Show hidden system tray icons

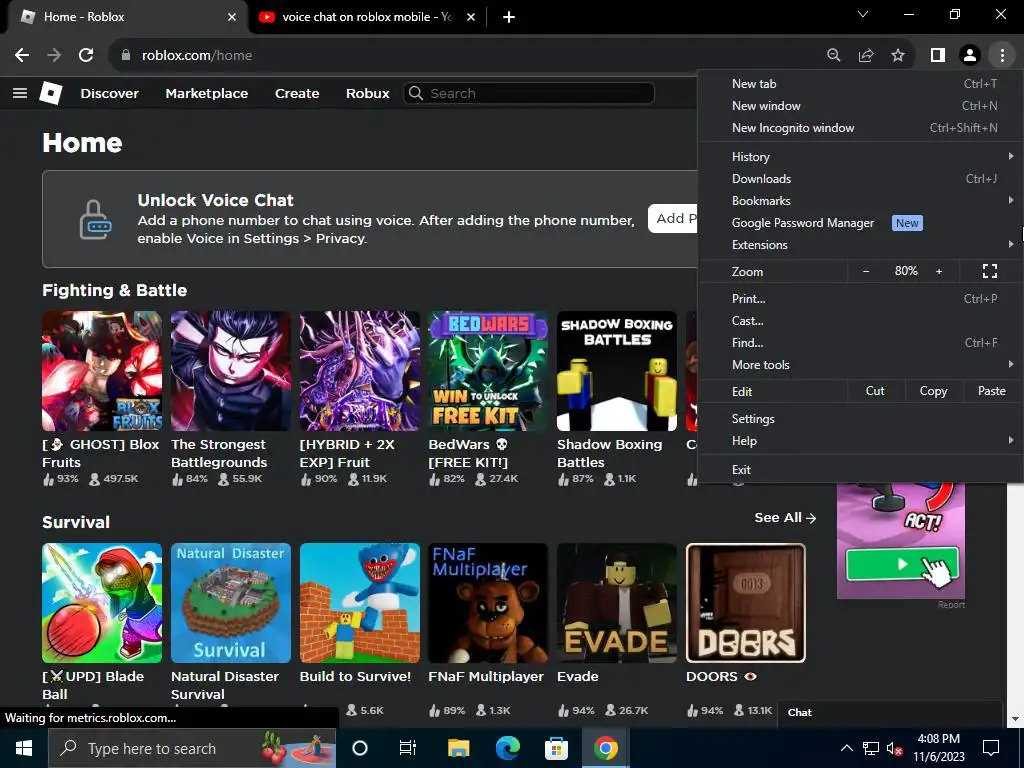tap(846, 748)
